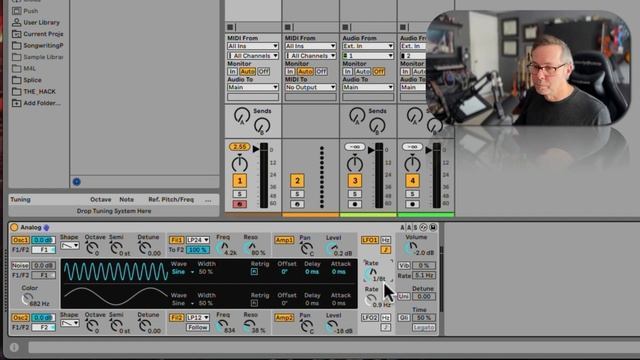Image resolution: width=640 pixels, height=360 pixels.
Task: Open track 1 MIDI From All Ins dropdown
Action: (253, 46)
